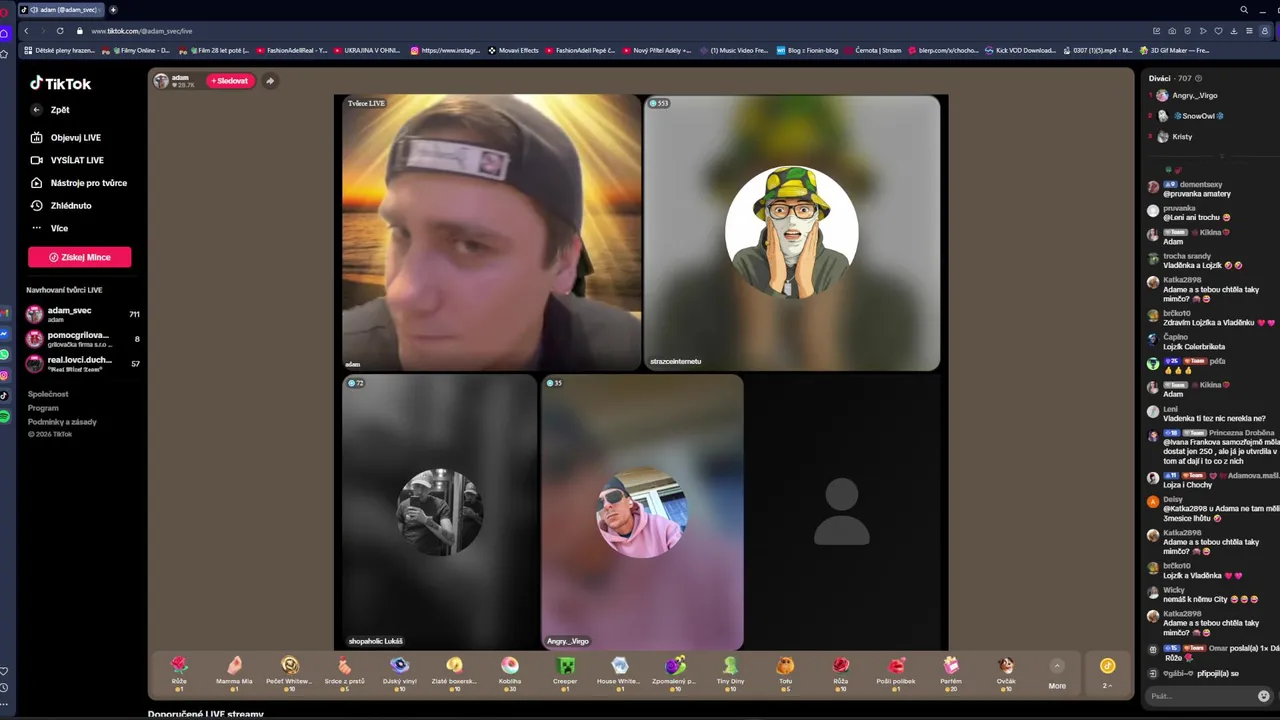Send the Růže rose gift

pos(179,673)
